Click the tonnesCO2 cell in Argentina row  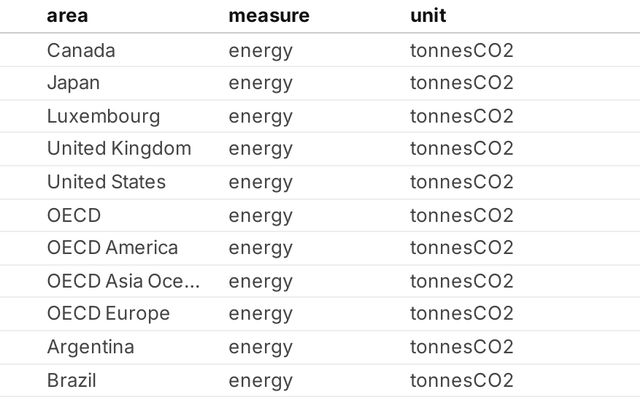pyautogui.click(x=461, y=347)
